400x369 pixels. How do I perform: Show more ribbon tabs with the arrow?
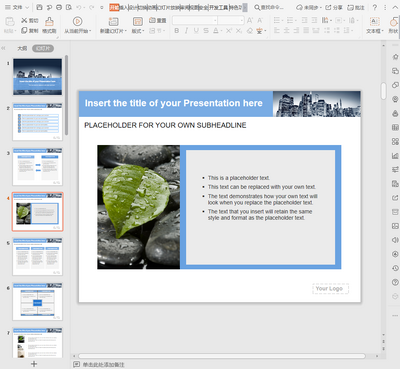[245, 7]
